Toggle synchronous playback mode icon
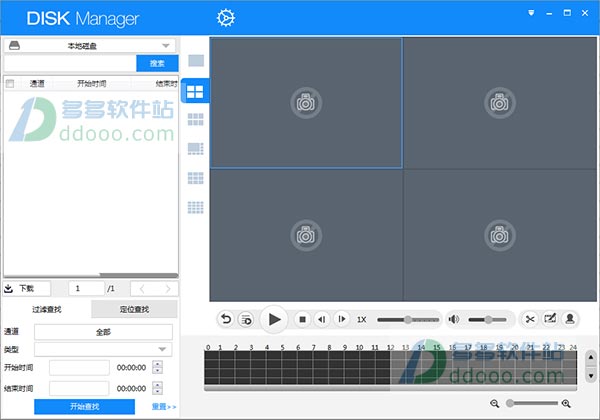The width and height of the screenshot is (600, 420). 246,319
